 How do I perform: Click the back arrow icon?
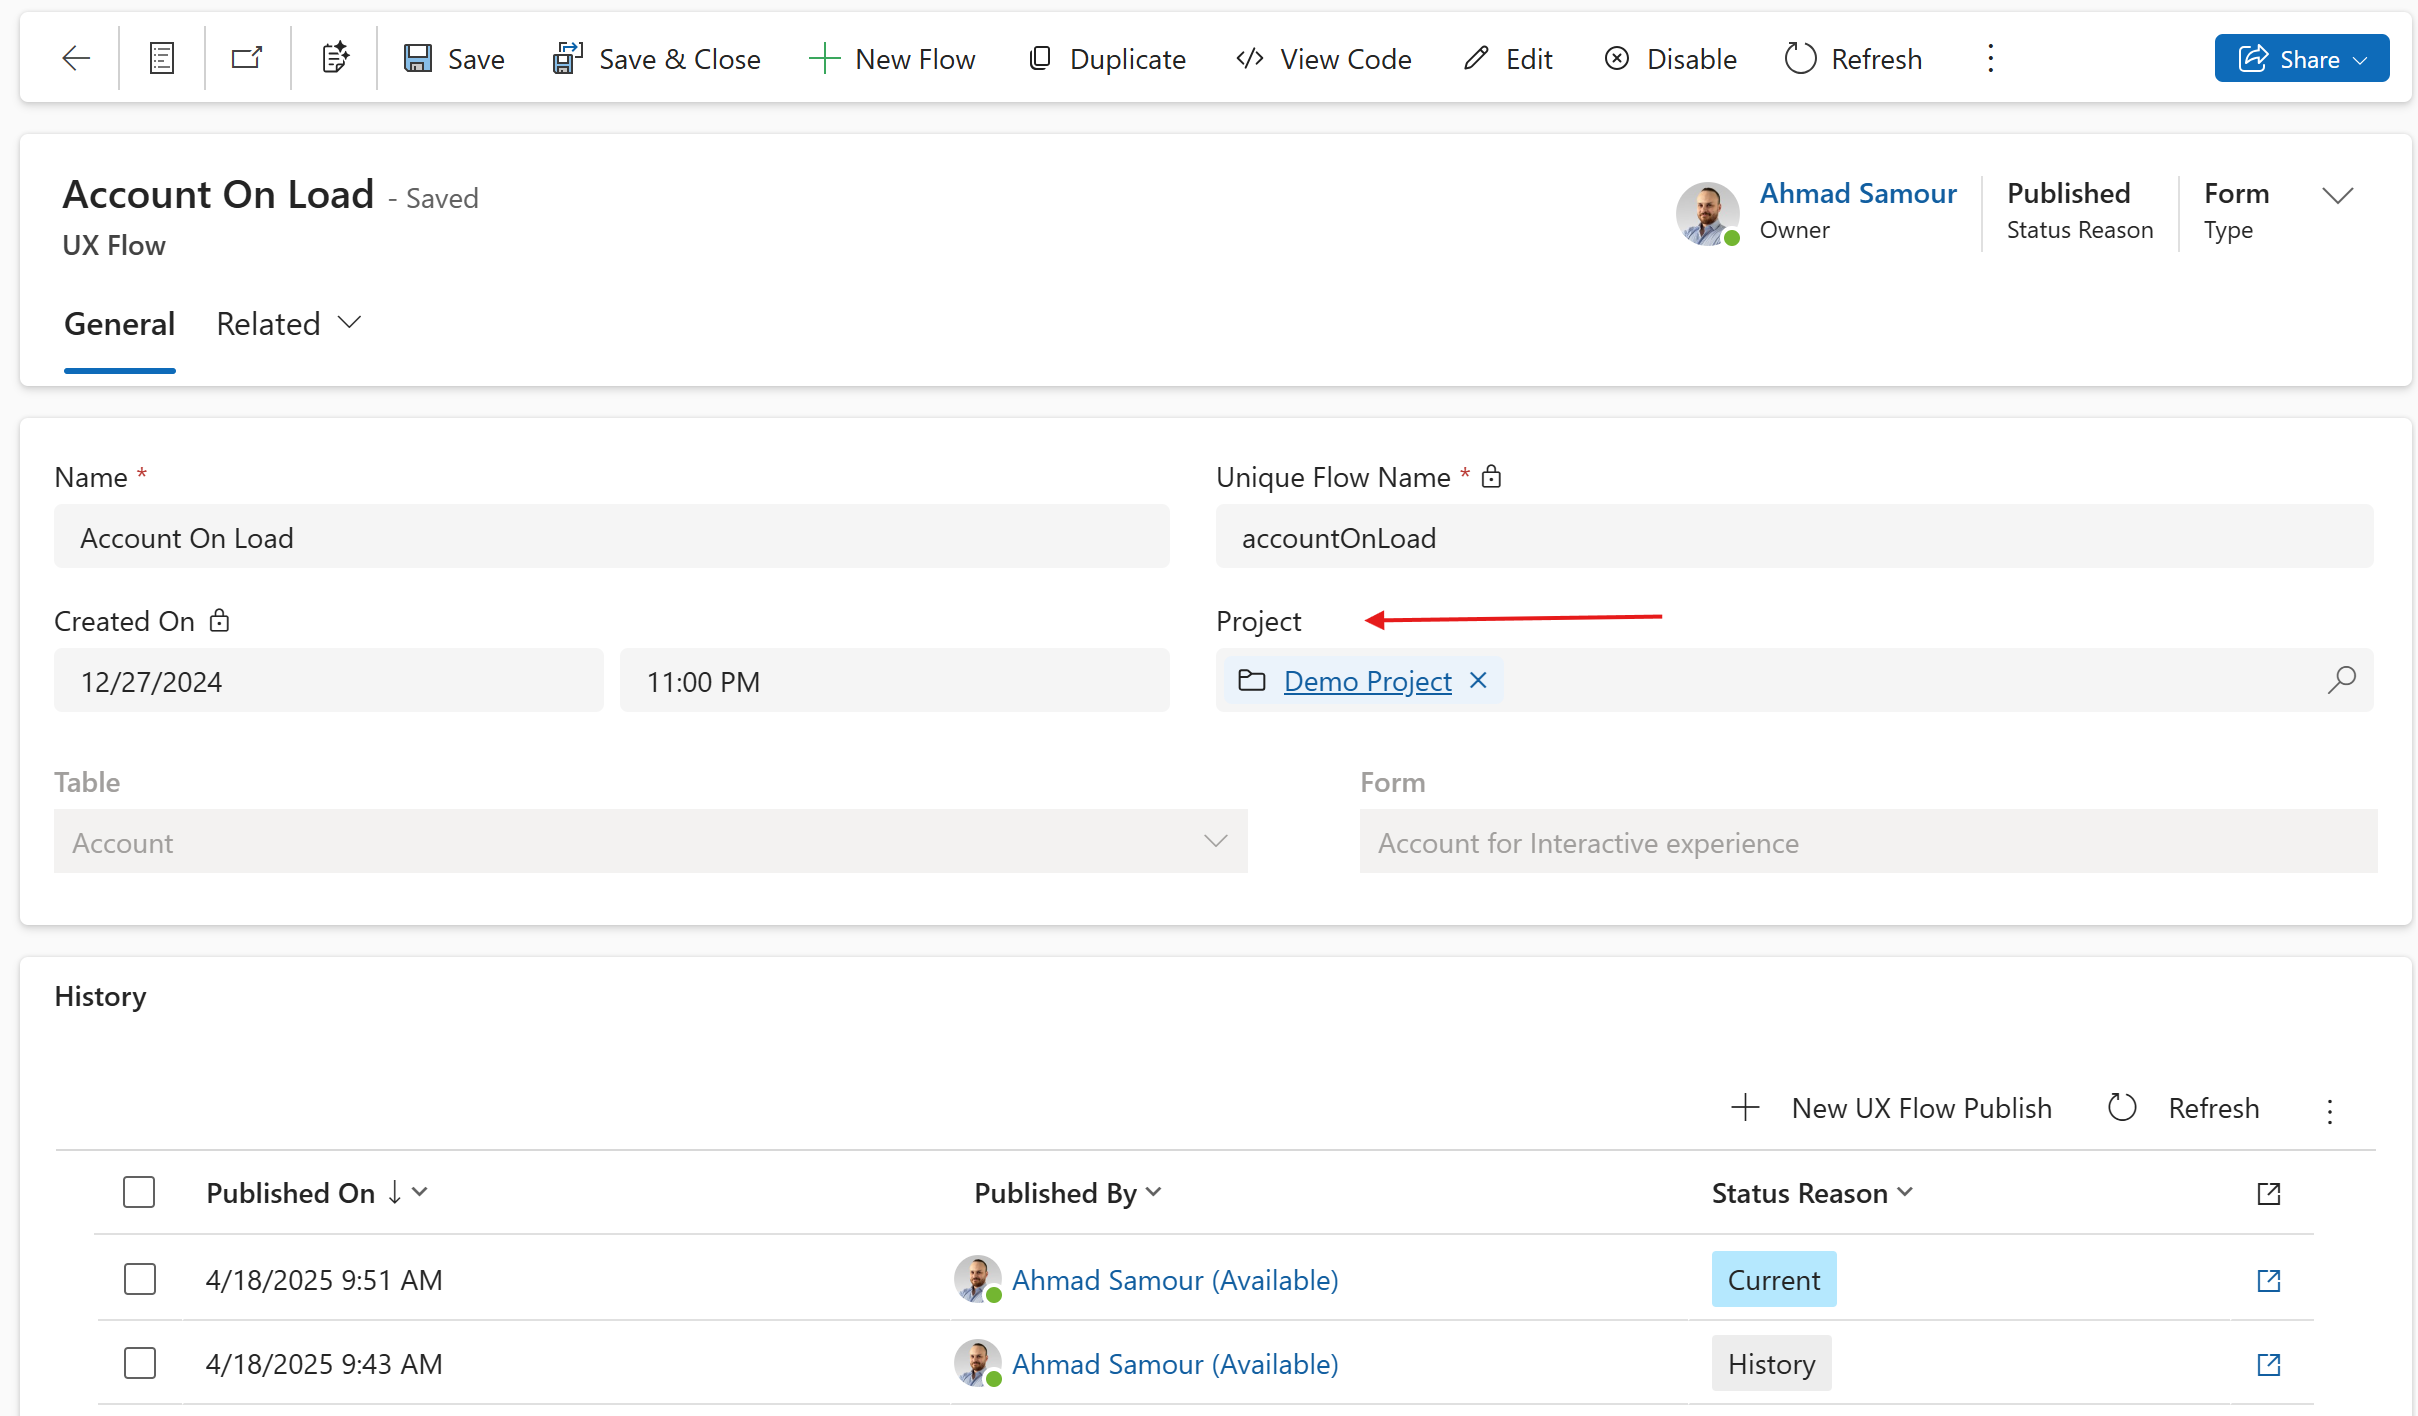point(76,59)
